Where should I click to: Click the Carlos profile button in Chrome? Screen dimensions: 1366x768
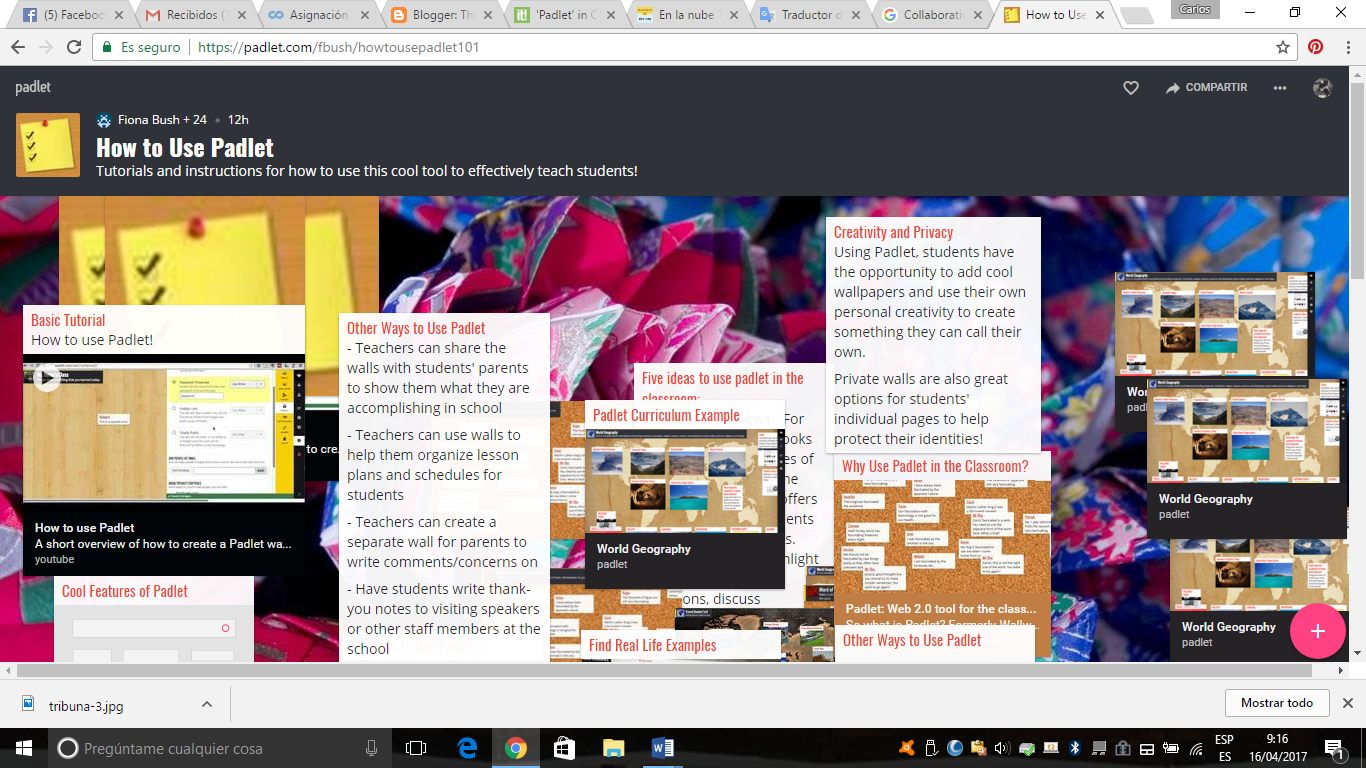click(x=1194, y=9)
